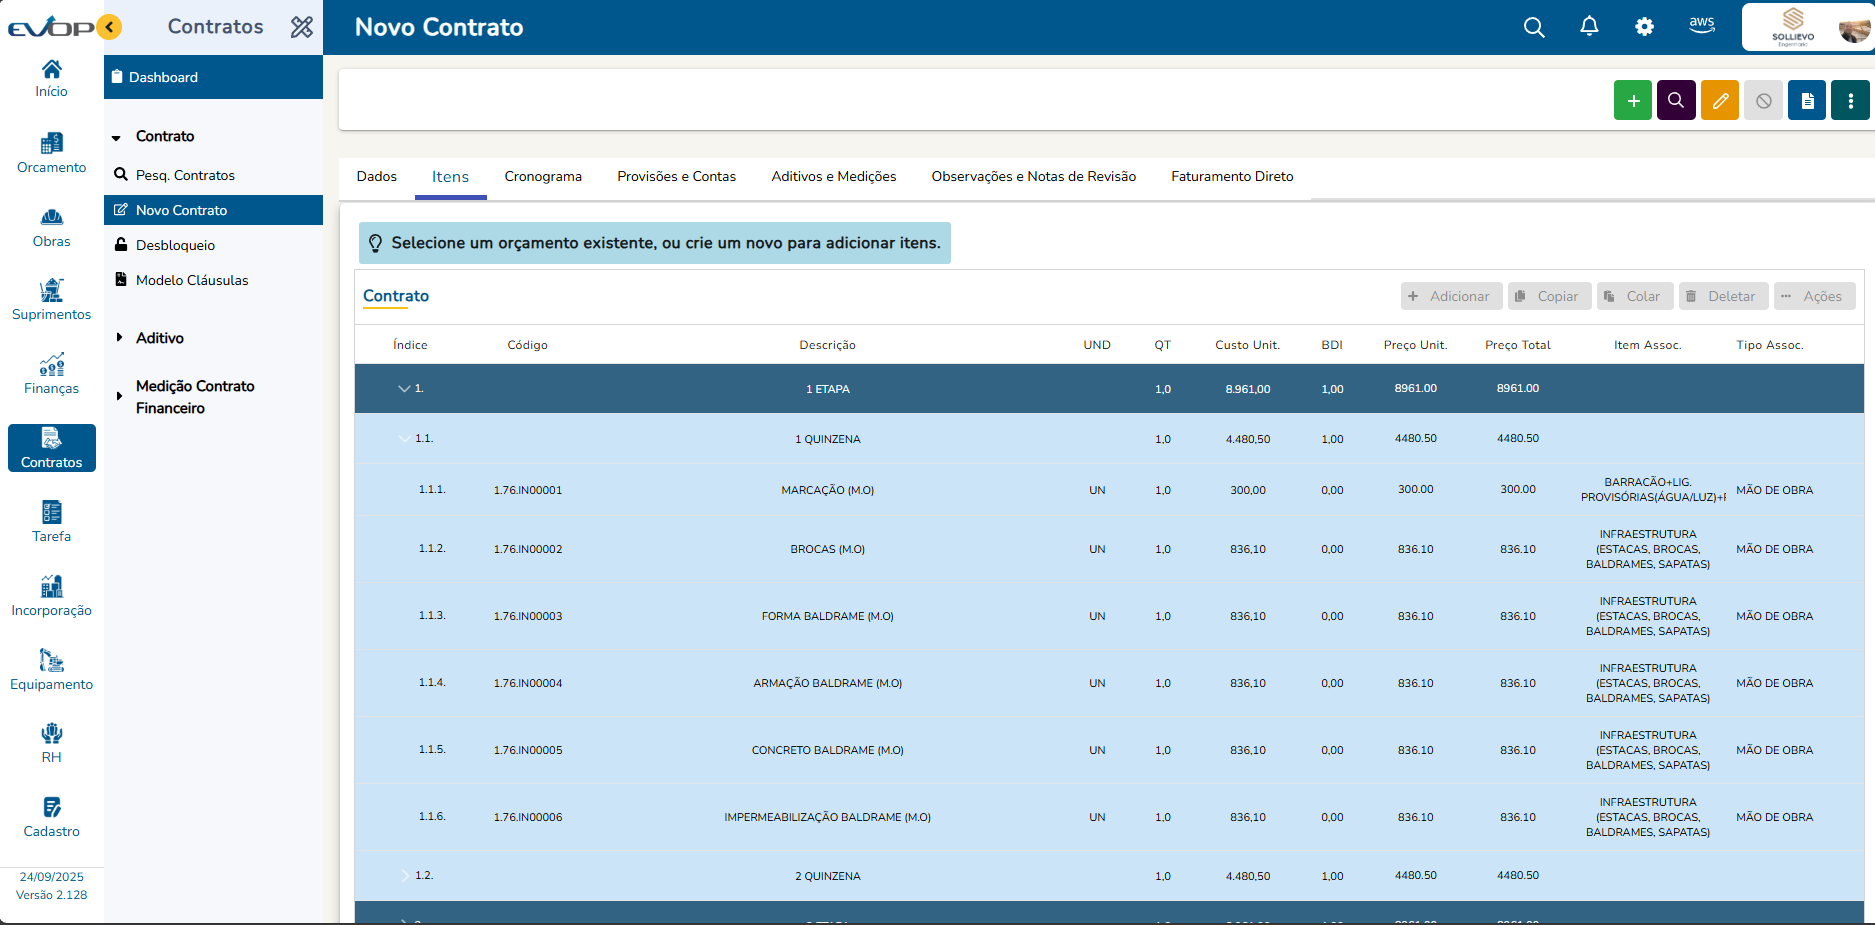Click the blue document button in toolbar
1875x925 pixels.
pos(1807,101)
